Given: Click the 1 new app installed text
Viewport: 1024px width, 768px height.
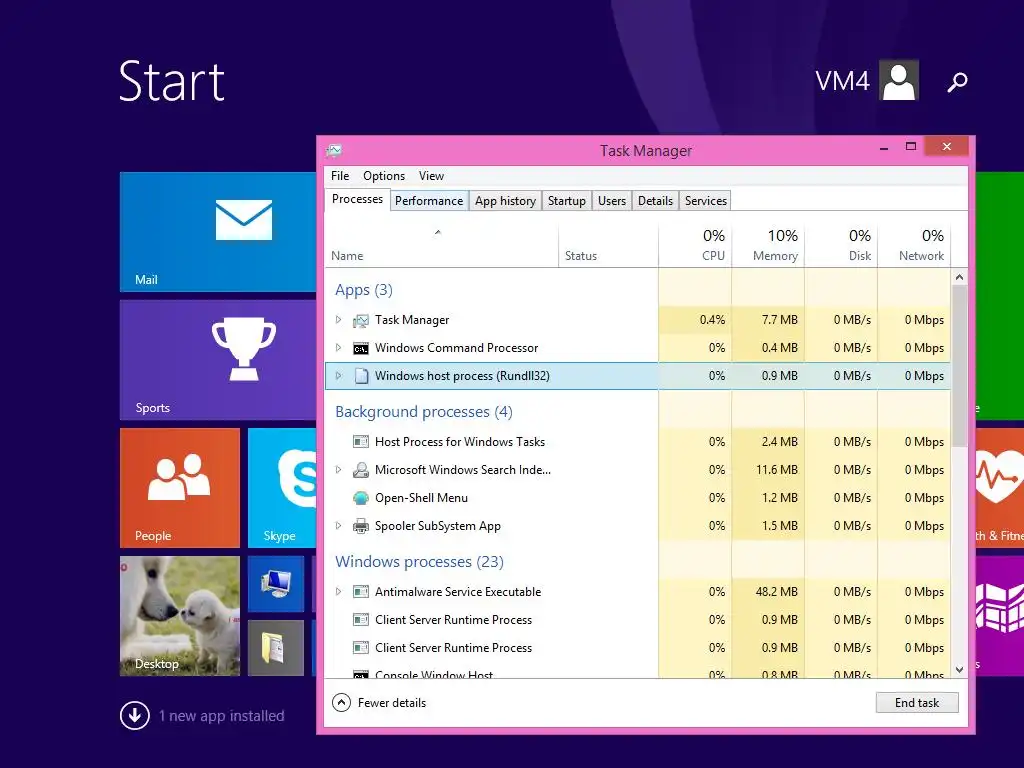Looking at the screenshot, I should [222, 716].
